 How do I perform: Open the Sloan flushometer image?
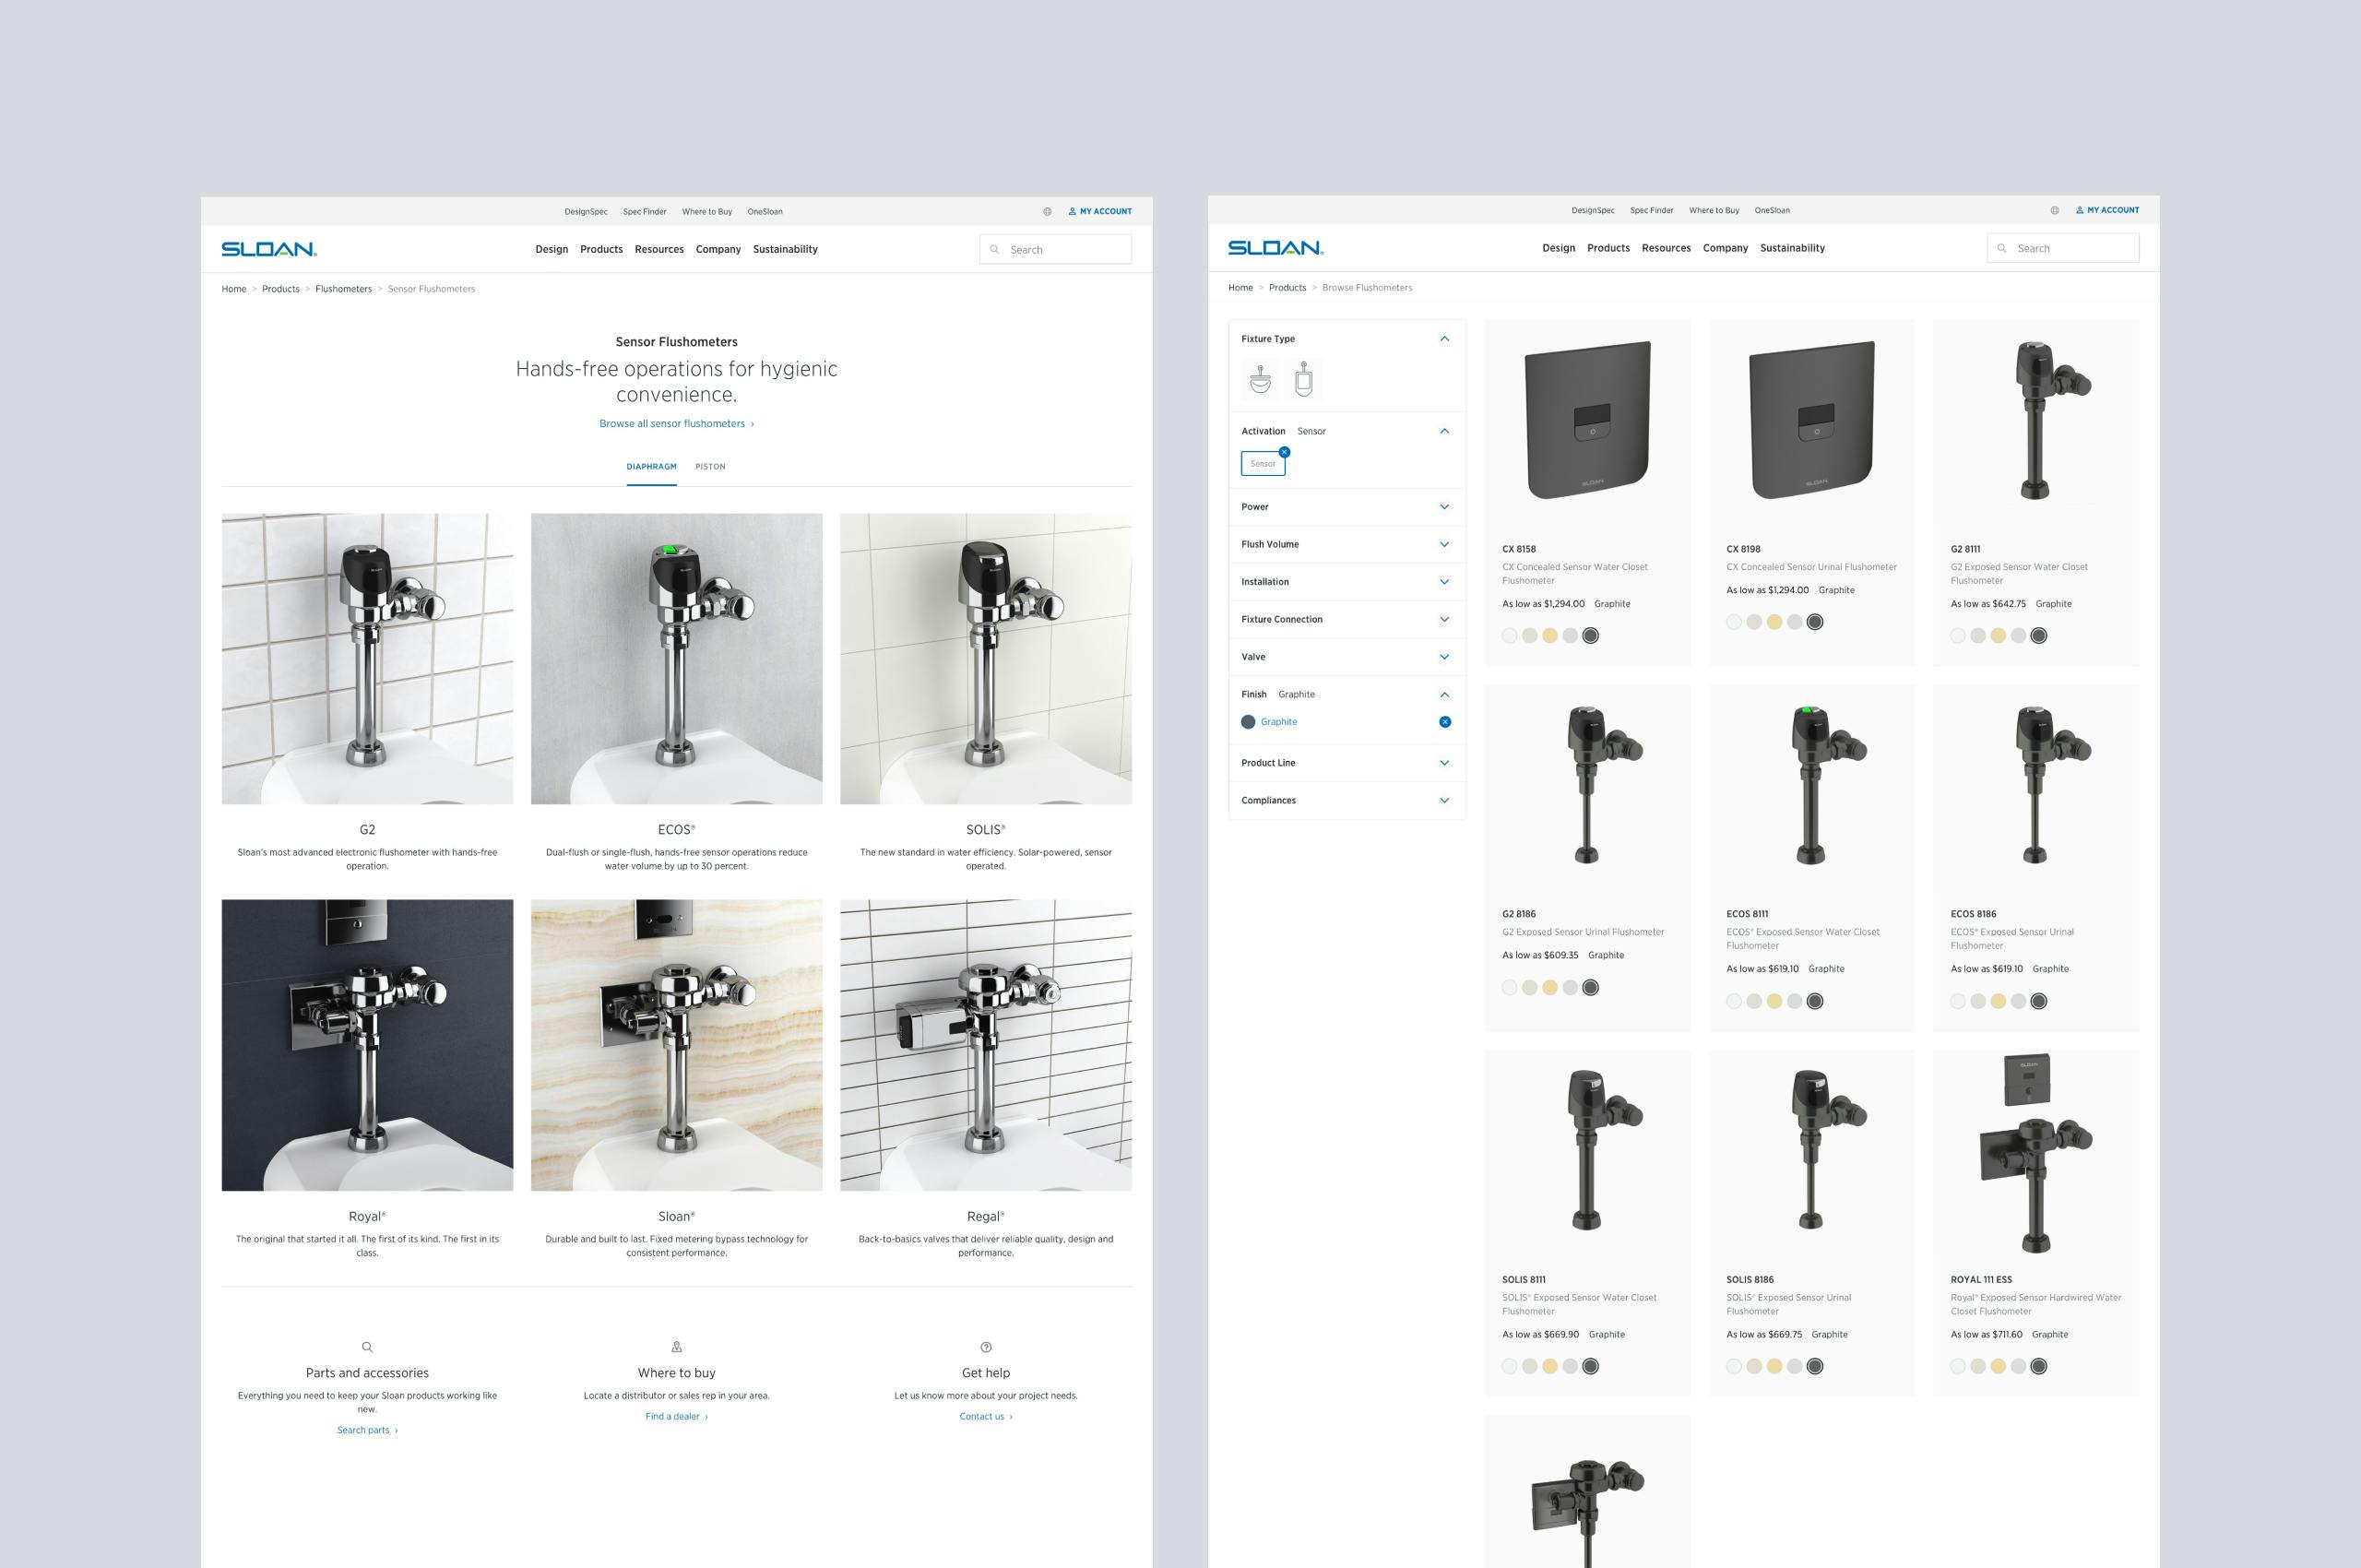coord(677,1045)
